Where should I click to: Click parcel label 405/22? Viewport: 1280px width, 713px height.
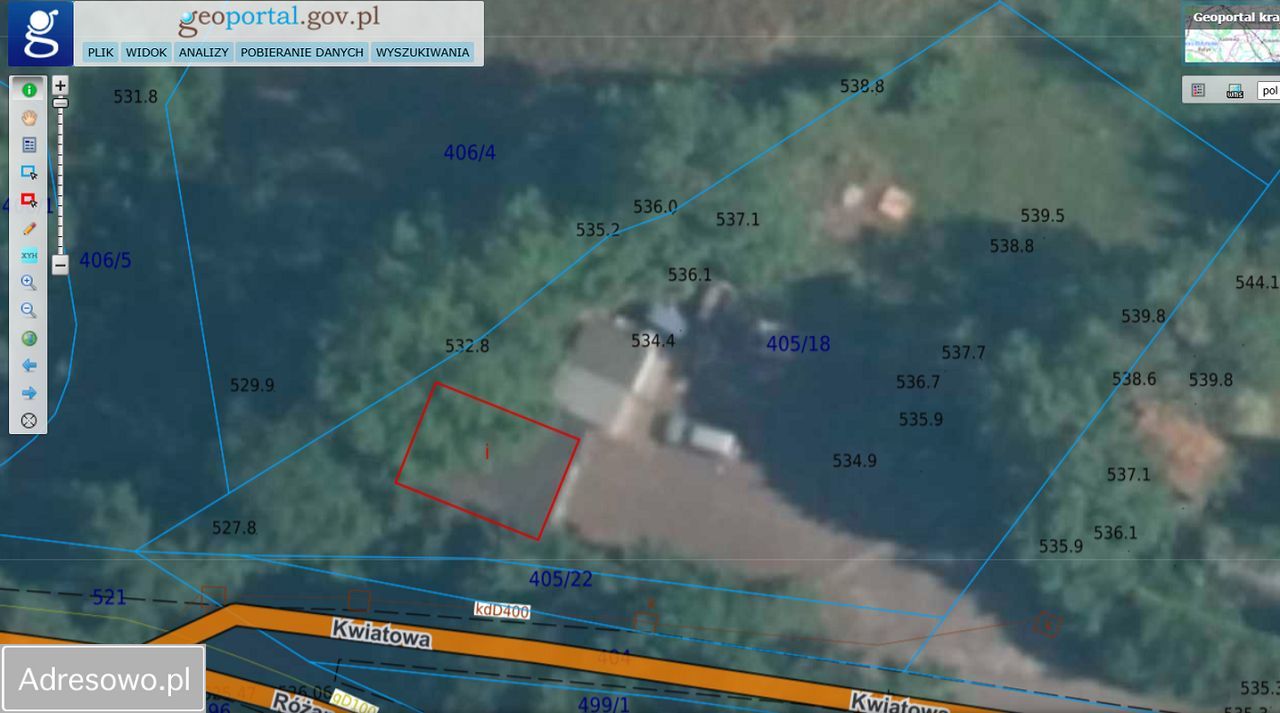[560, 579]
